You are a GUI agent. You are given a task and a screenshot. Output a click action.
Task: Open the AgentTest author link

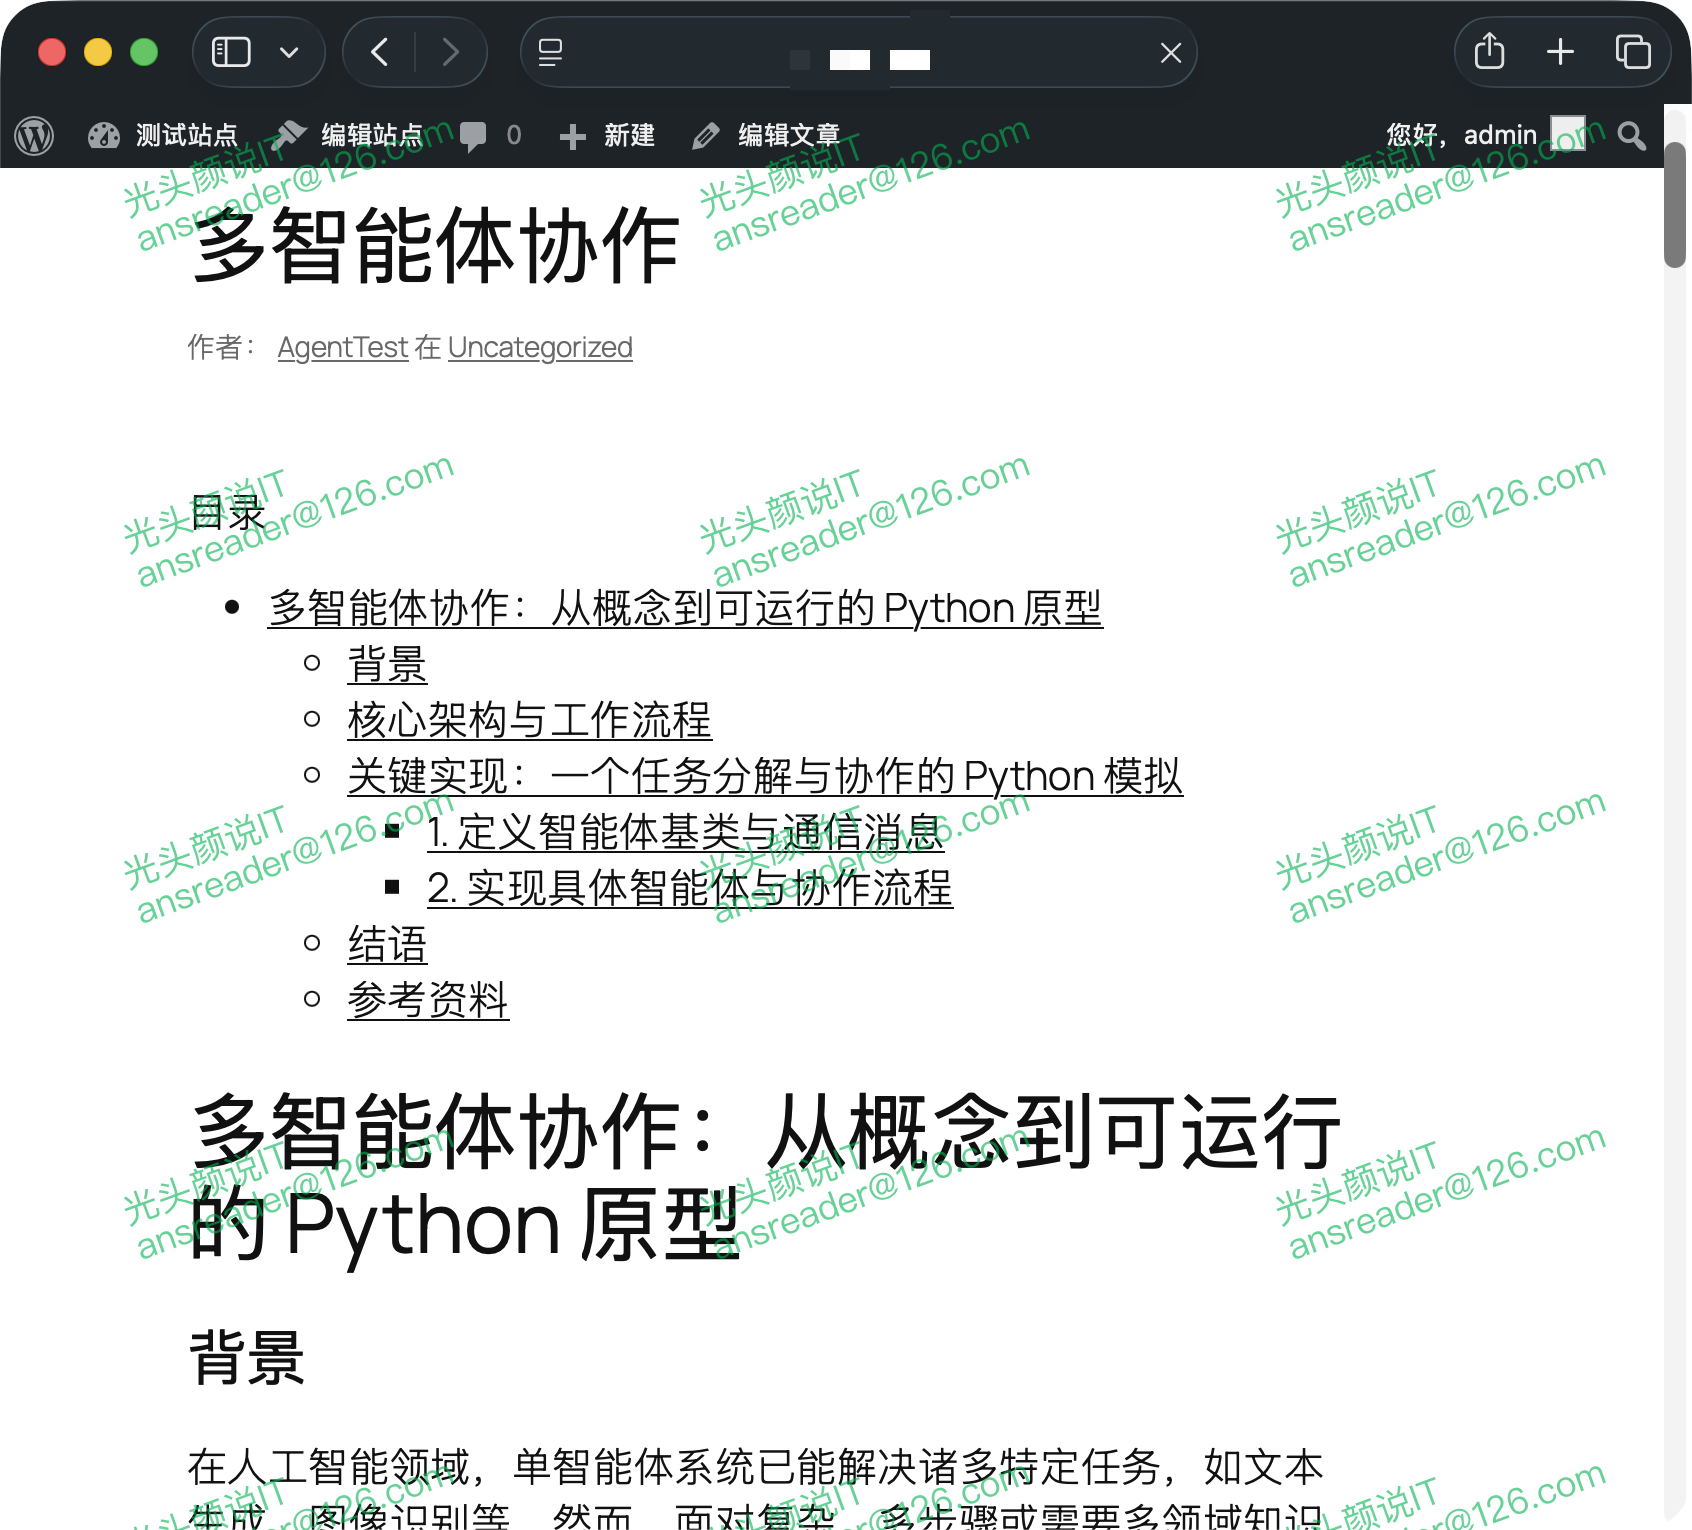pos(342,347)
